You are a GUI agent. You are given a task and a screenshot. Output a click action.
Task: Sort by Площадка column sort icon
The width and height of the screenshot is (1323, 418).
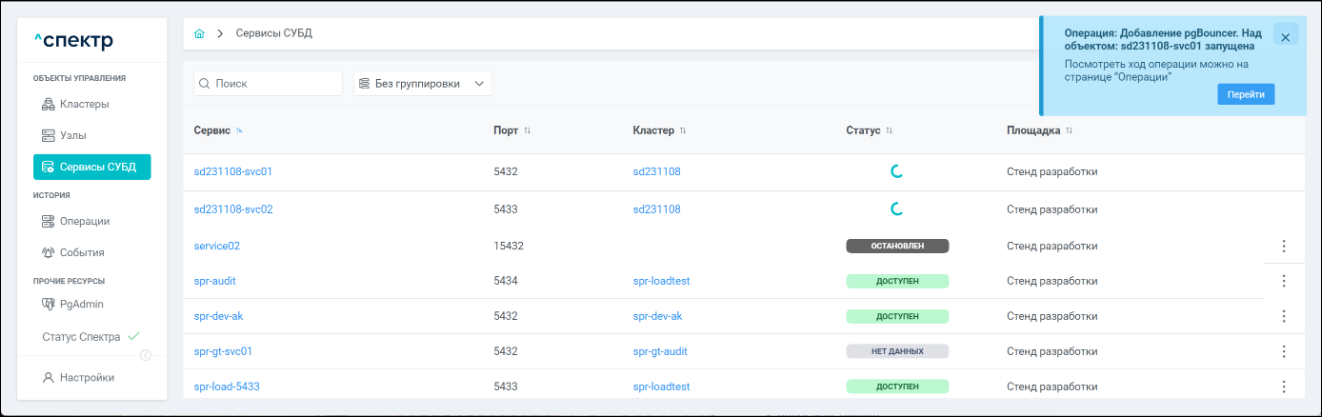(x=1069, y=131)
